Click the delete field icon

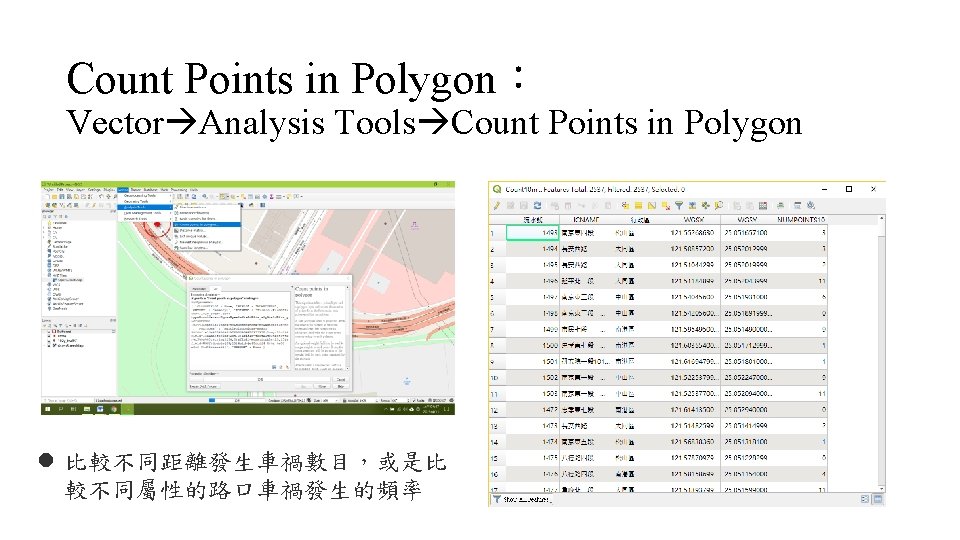pos(750,206)
